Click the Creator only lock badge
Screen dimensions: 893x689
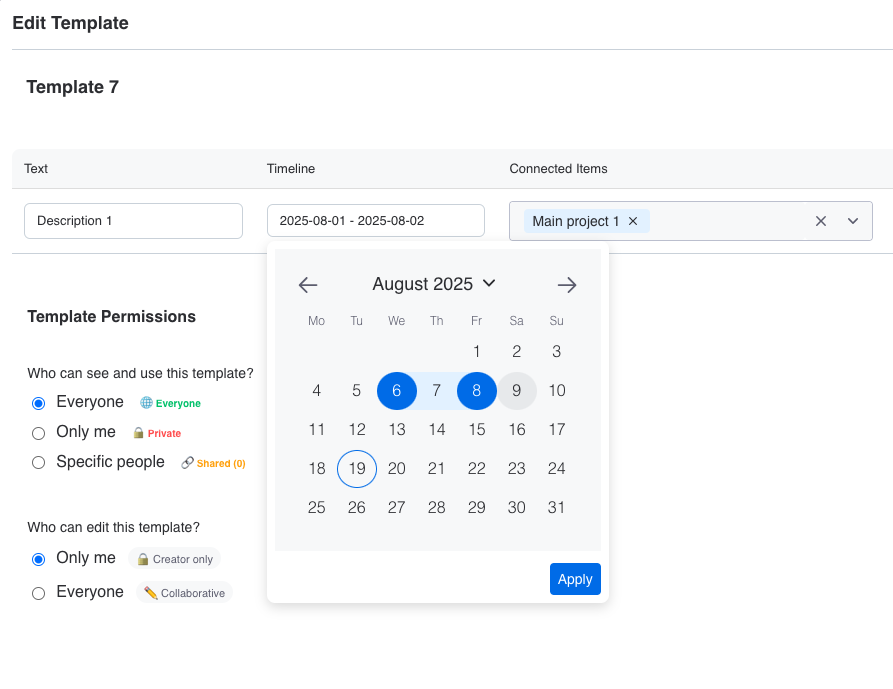(x=175, y=559)
